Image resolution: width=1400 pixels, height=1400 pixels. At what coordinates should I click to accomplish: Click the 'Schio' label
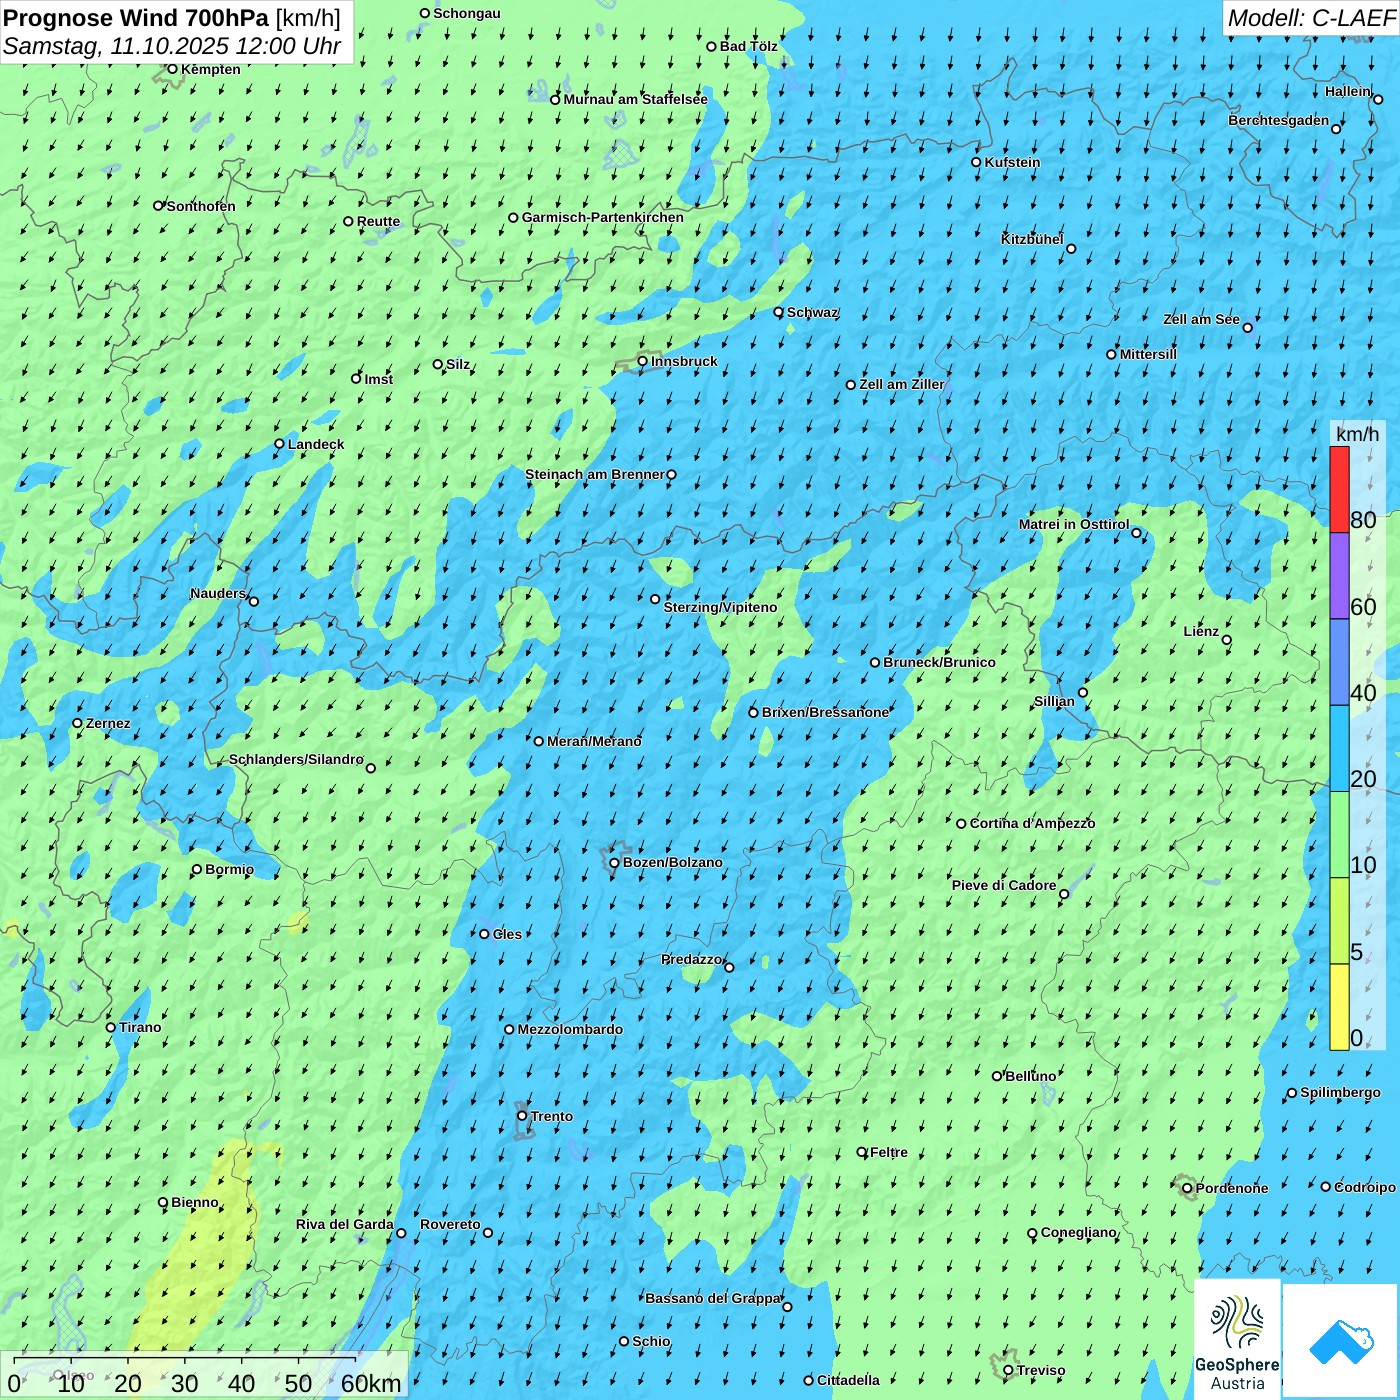651,1341
